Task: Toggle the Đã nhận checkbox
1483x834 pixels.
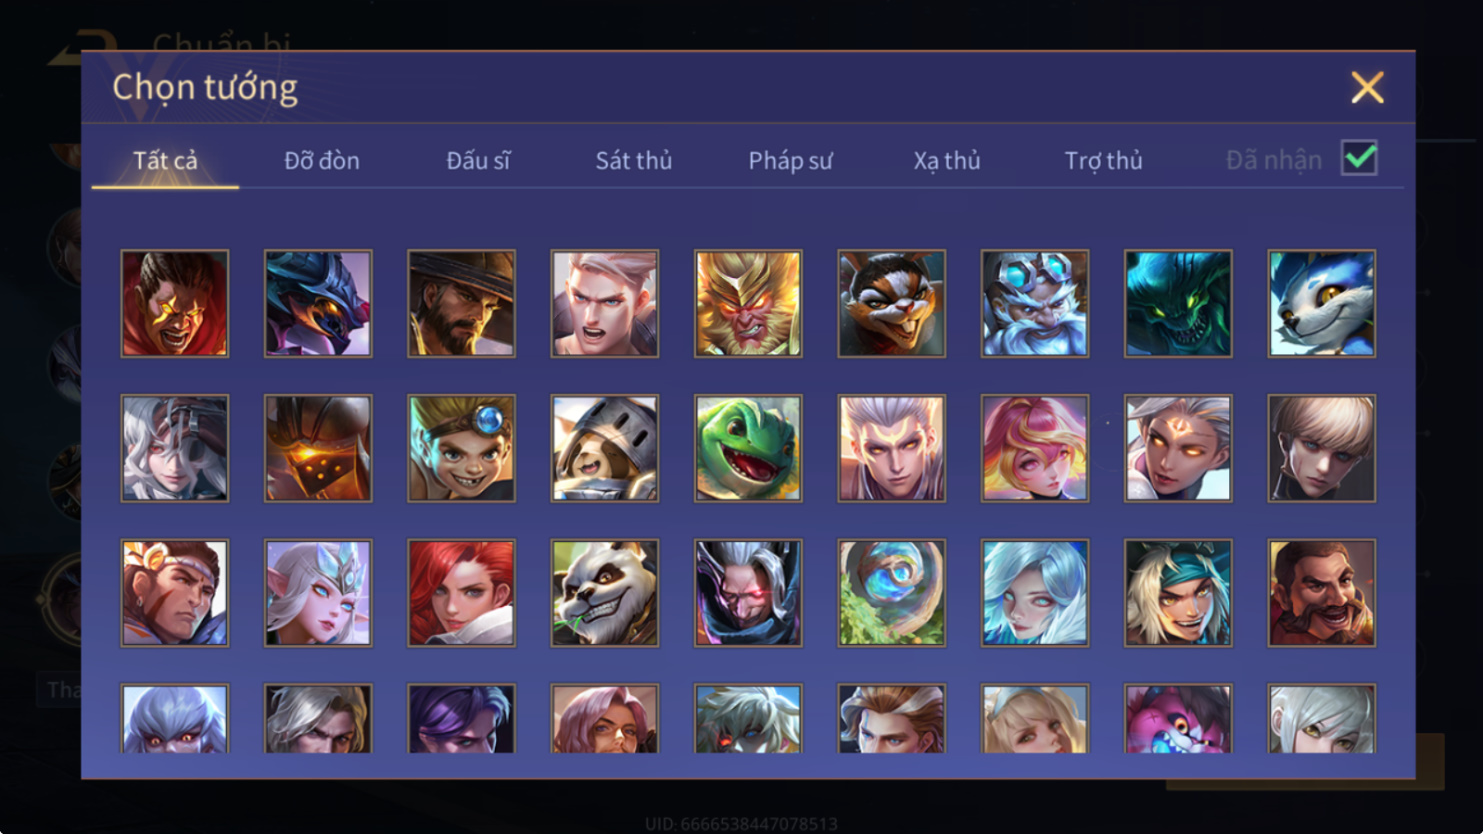Action: [x=1359, y=158]
